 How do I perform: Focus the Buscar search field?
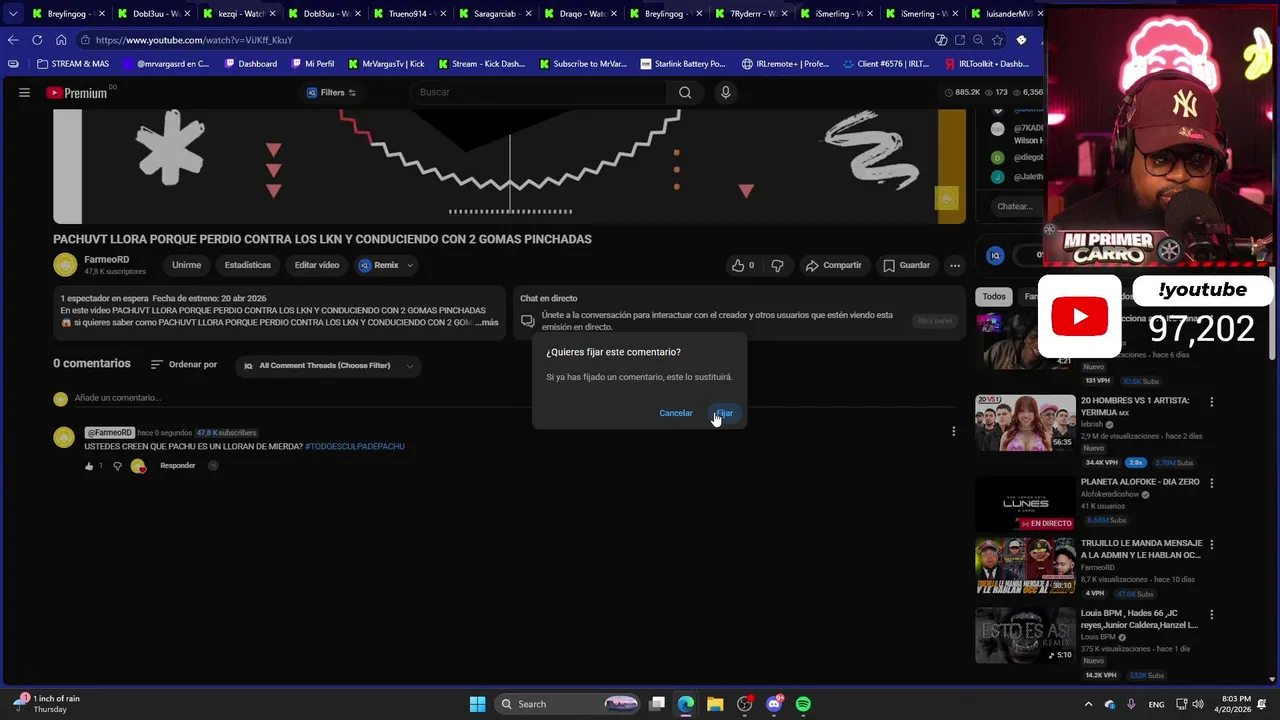(x=540, y=92)
